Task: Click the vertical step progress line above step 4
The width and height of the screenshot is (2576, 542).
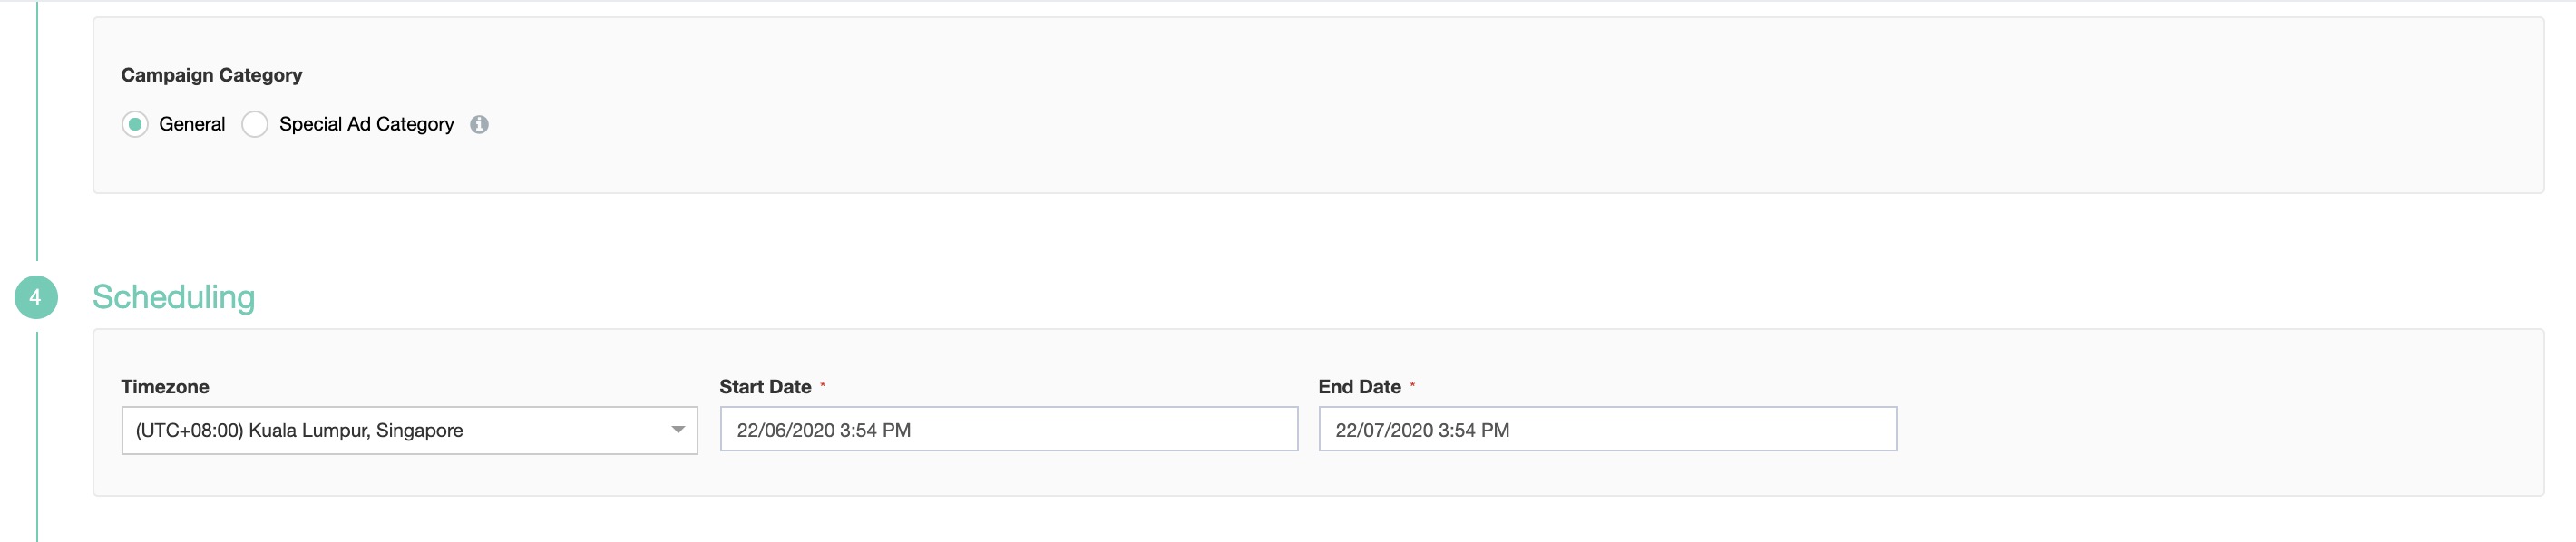Action: click(37, 130)
